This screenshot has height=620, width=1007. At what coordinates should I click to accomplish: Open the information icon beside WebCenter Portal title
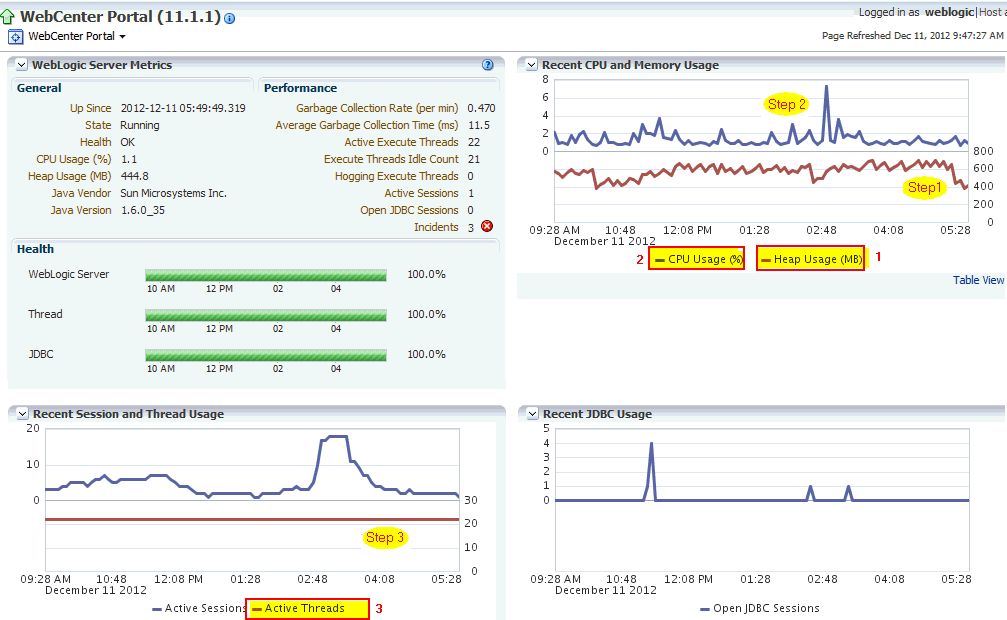pos(229,19)
